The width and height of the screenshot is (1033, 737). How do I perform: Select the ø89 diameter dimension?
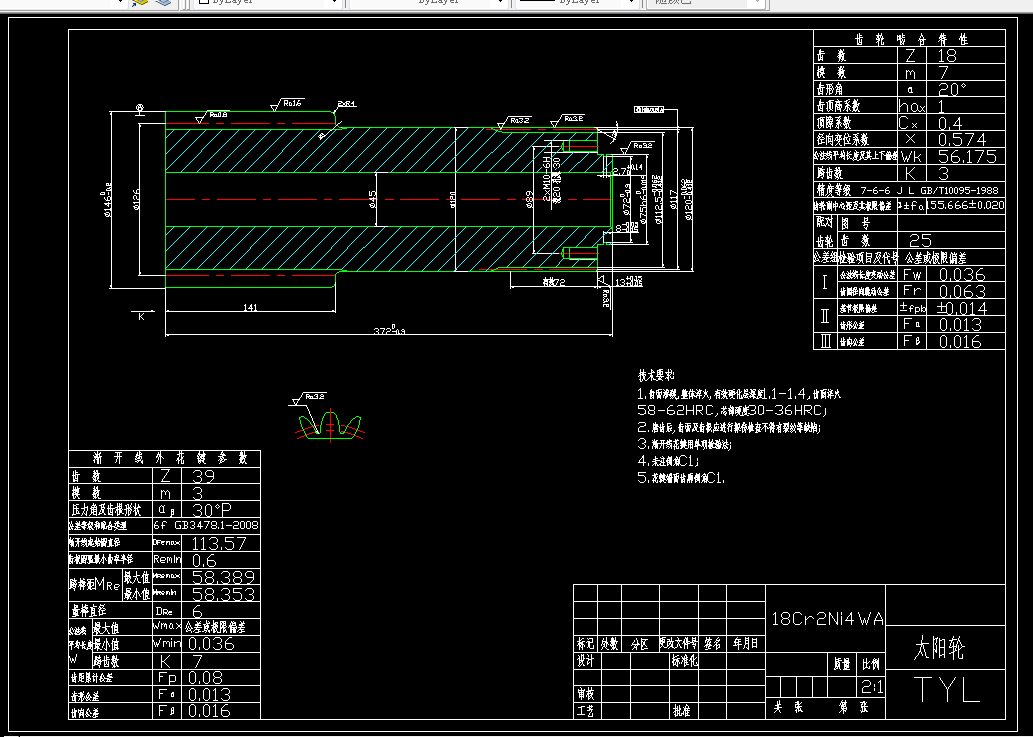click(529, 200)
